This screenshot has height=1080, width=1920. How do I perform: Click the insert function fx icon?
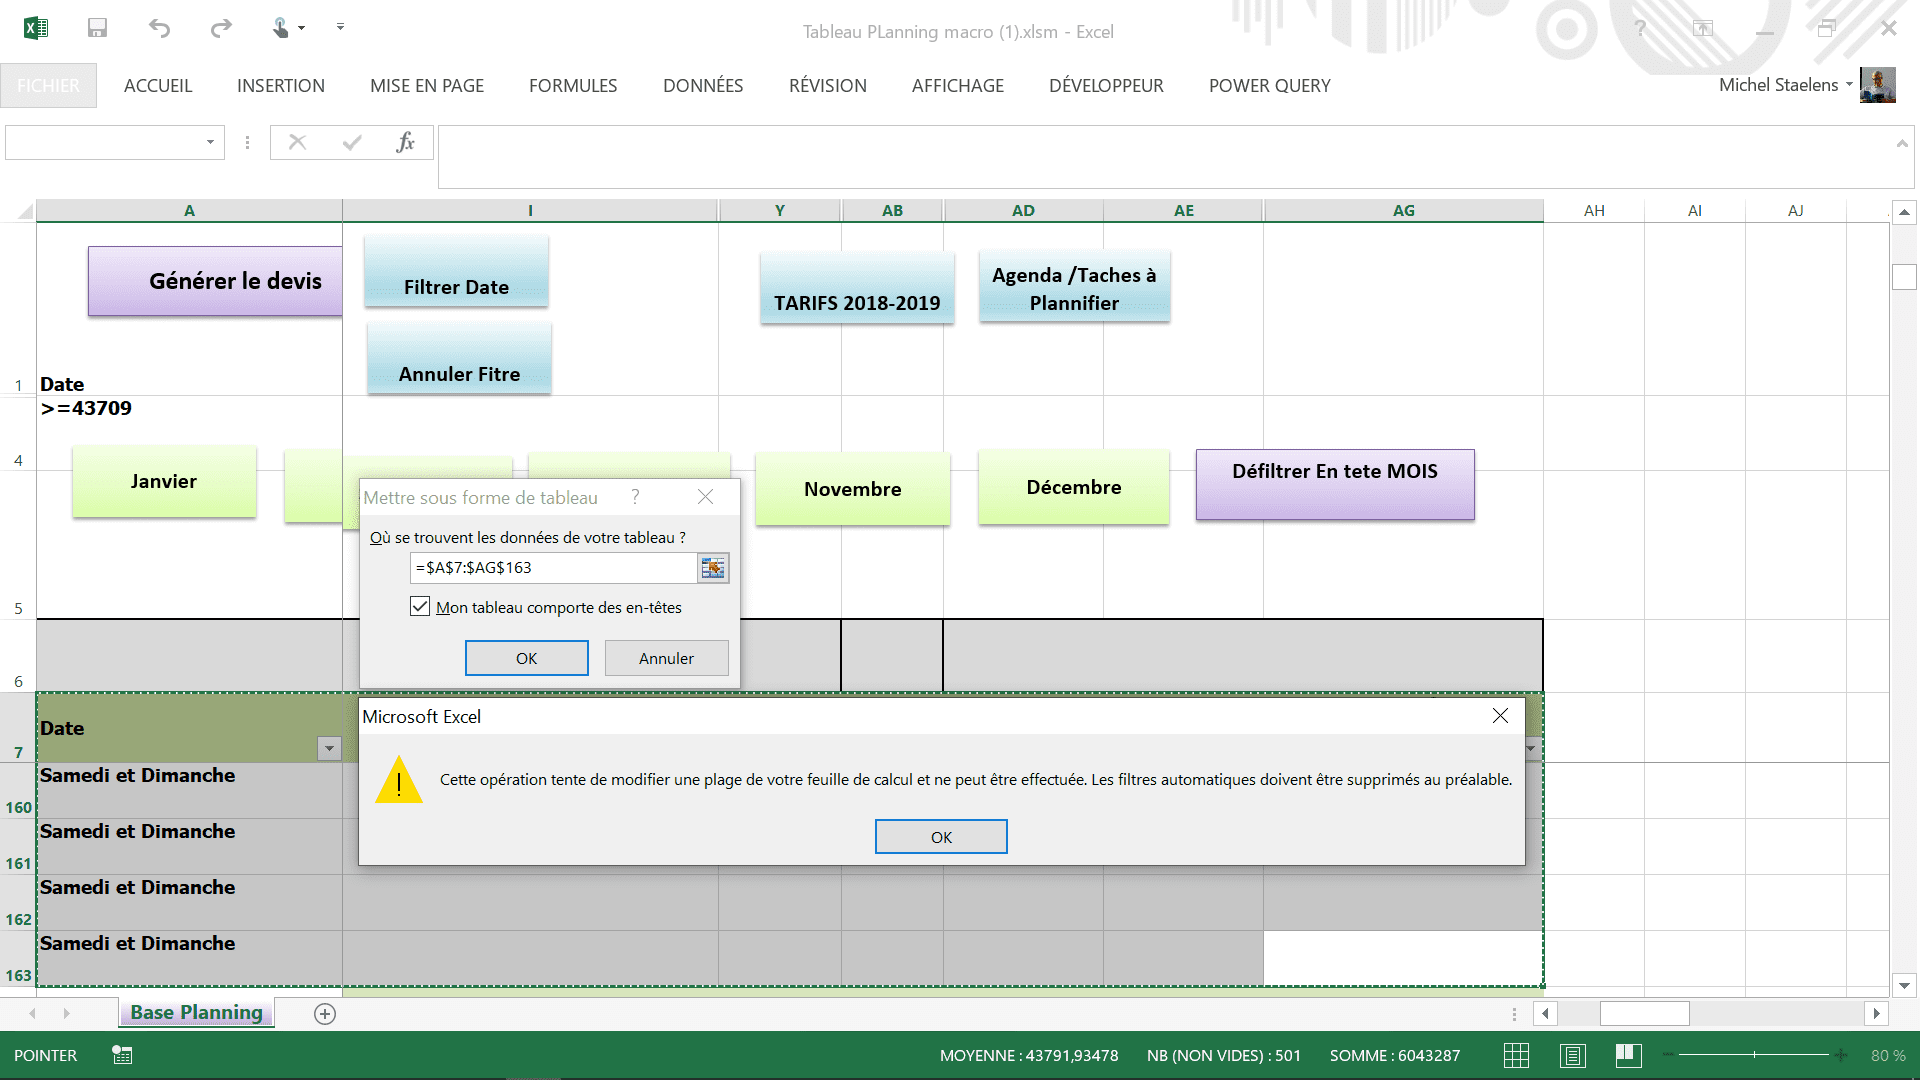405,142
